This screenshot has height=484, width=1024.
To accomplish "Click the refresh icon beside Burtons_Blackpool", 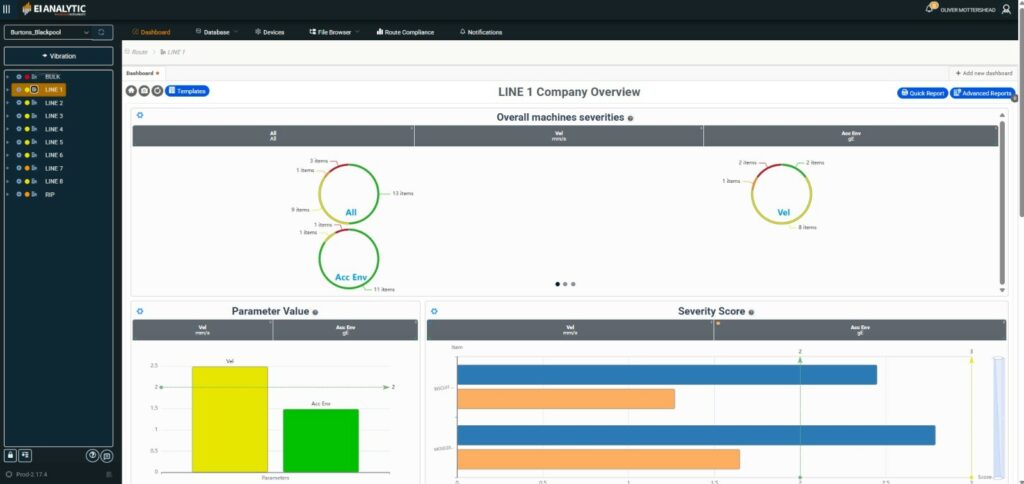I will pyautogui.click(x=101, y=33).
